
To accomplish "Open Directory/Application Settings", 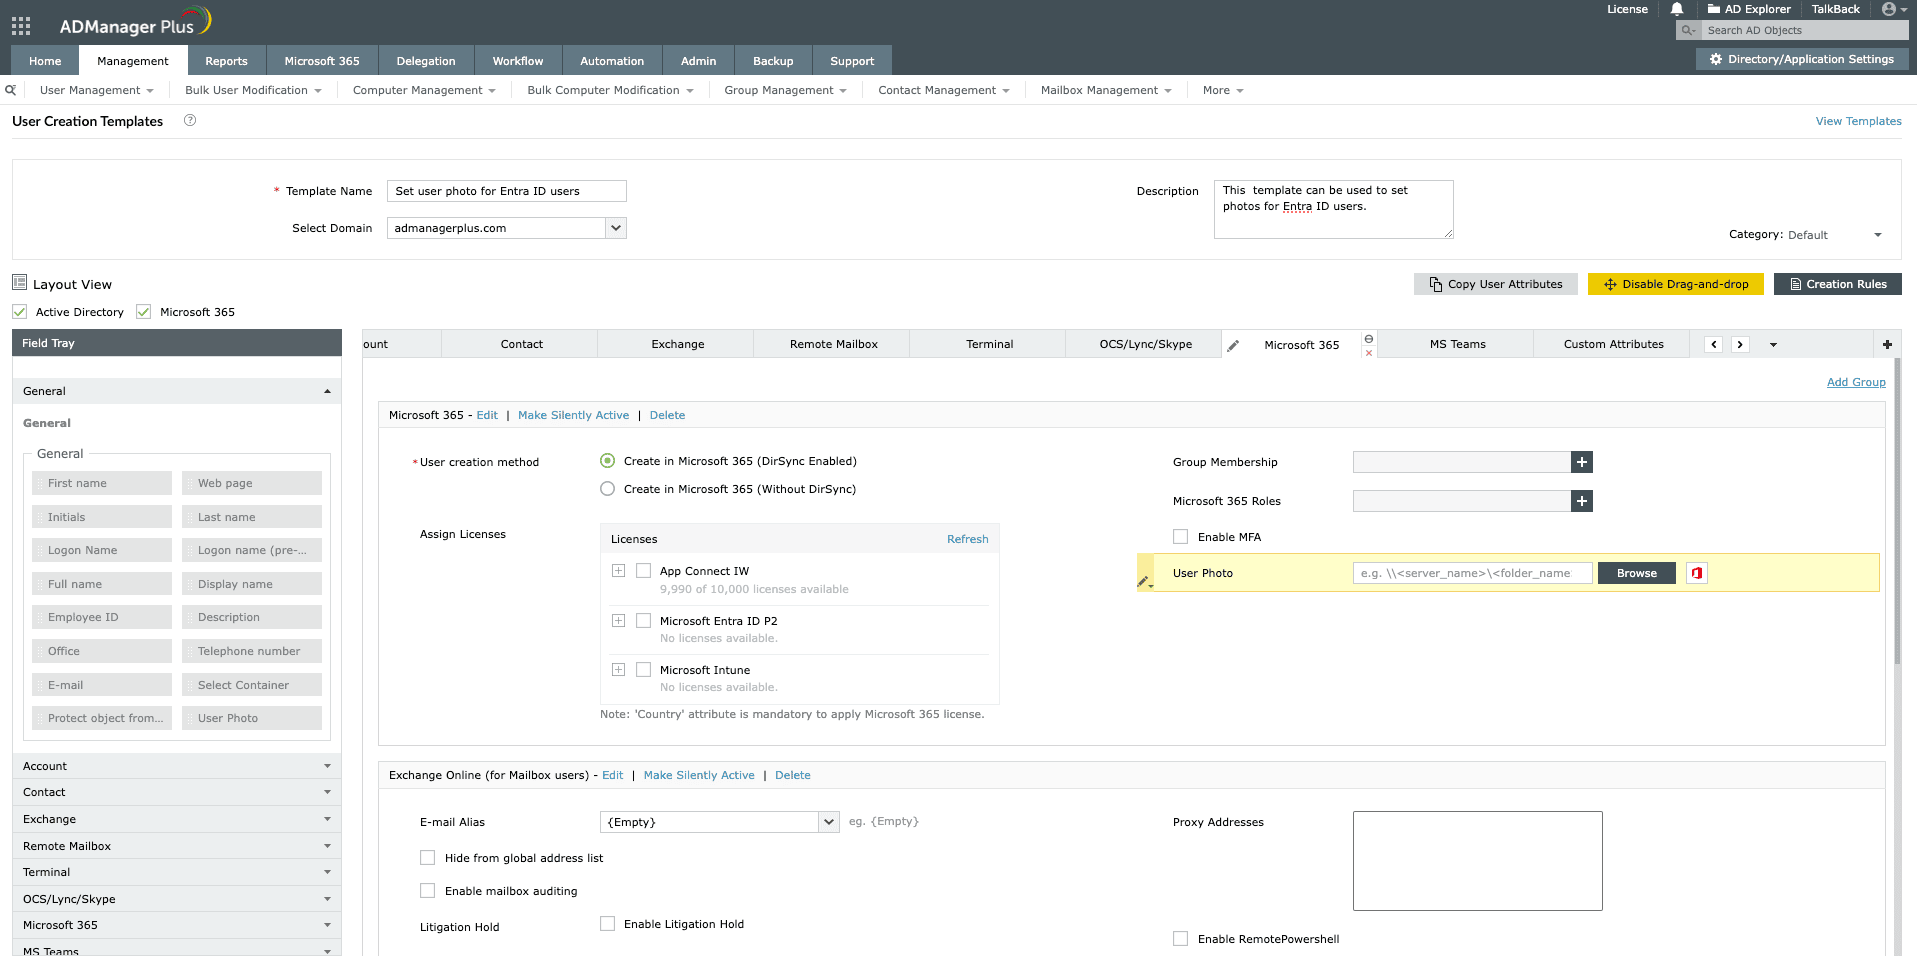I will [1802, 59].
